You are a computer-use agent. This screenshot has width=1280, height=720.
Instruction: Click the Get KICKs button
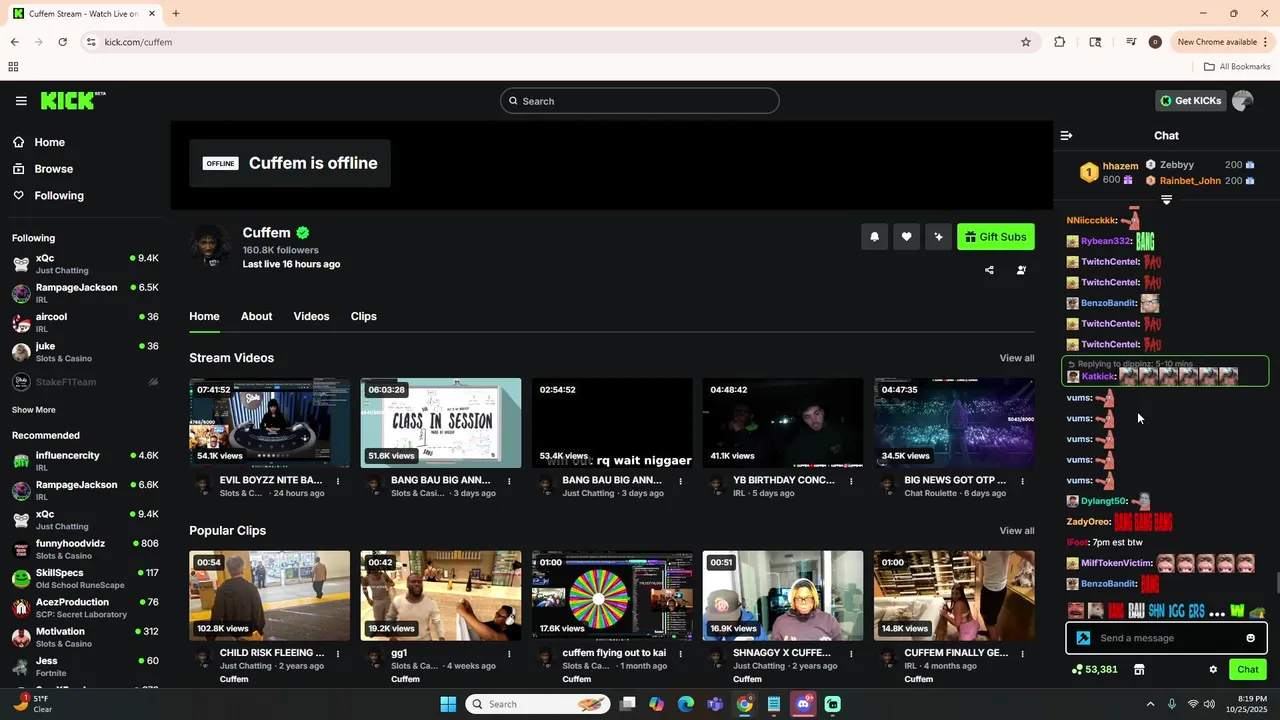tap(1190, 101)
